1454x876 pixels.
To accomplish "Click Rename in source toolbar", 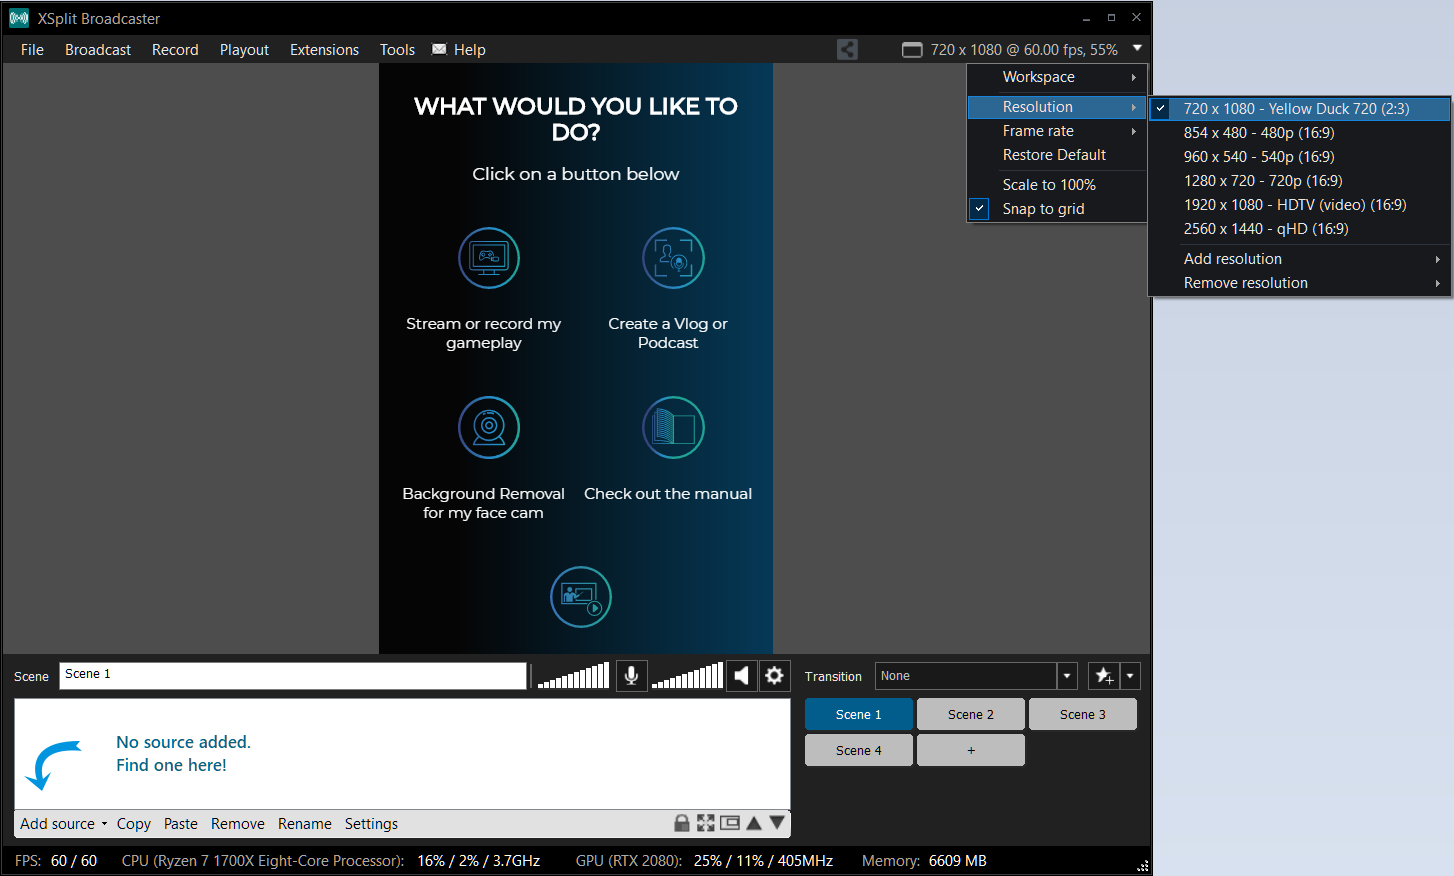I will point(305,823).
